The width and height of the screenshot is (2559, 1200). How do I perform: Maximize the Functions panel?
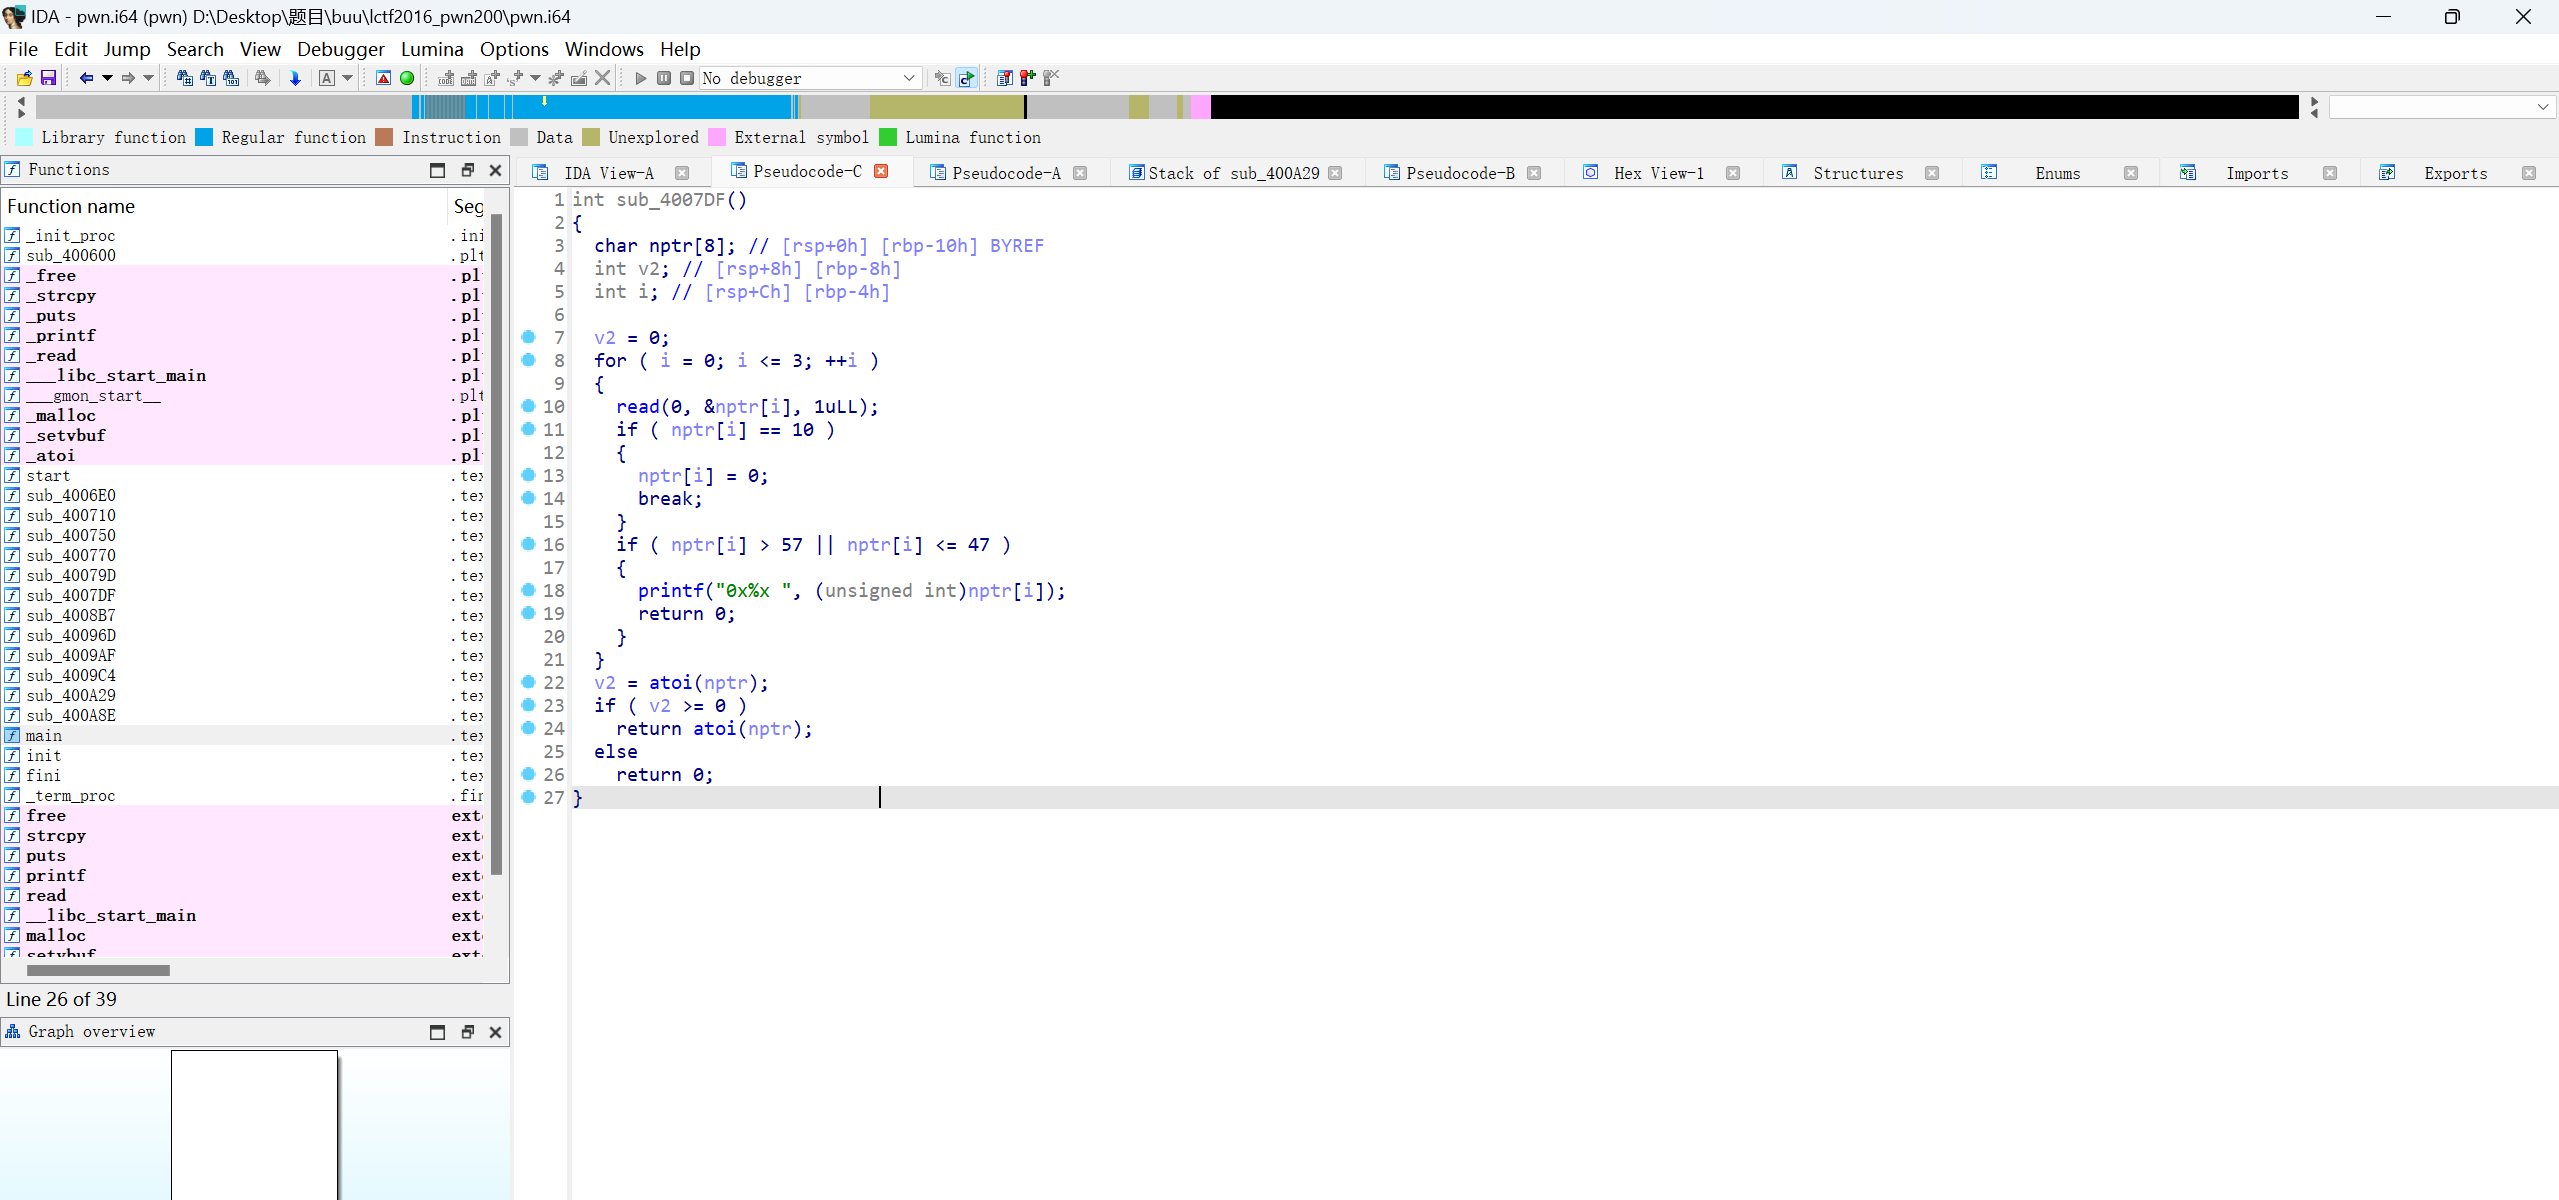tap(437, 170)
